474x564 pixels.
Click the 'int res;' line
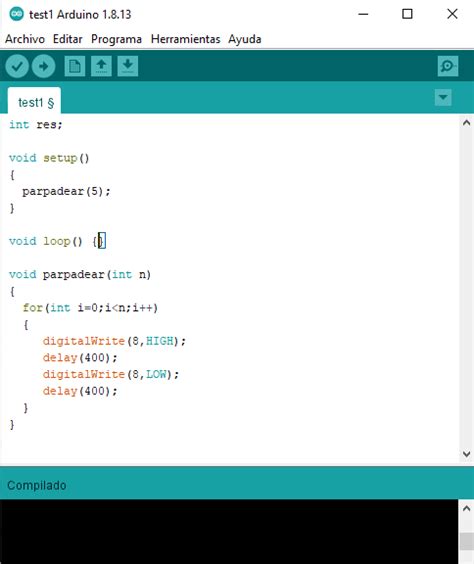pos(36,125)
